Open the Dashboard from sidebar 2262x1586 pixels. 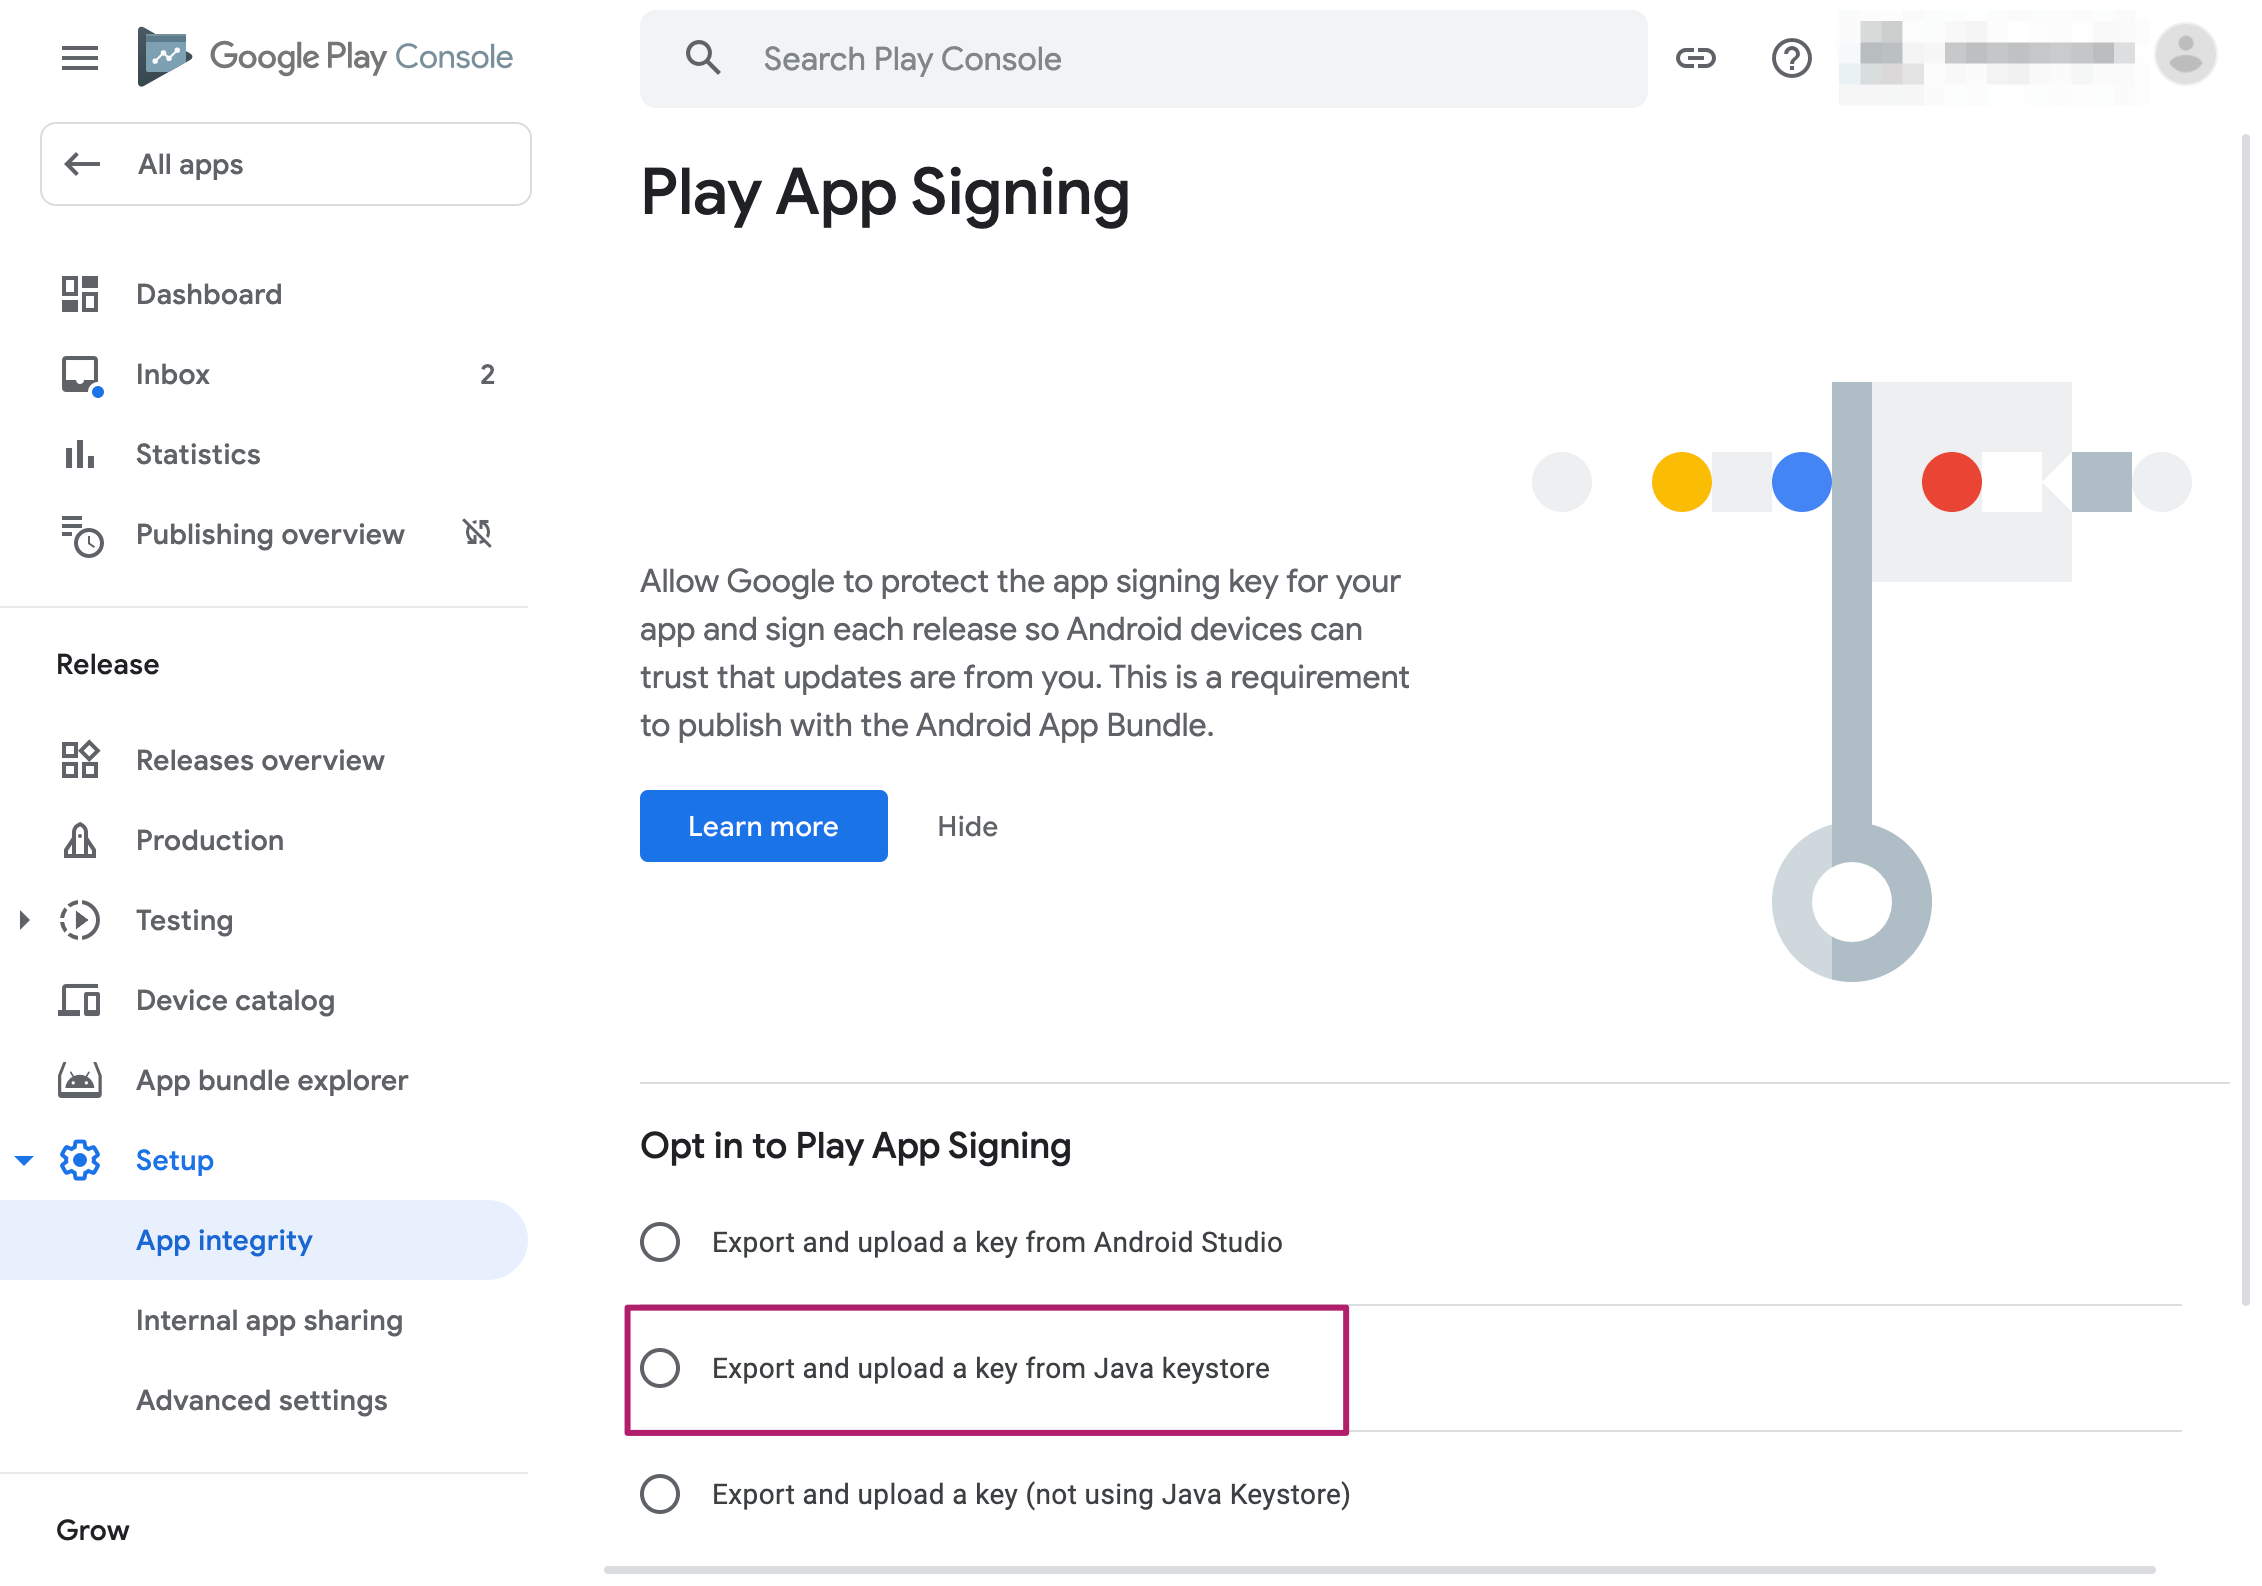coord(209,293)
